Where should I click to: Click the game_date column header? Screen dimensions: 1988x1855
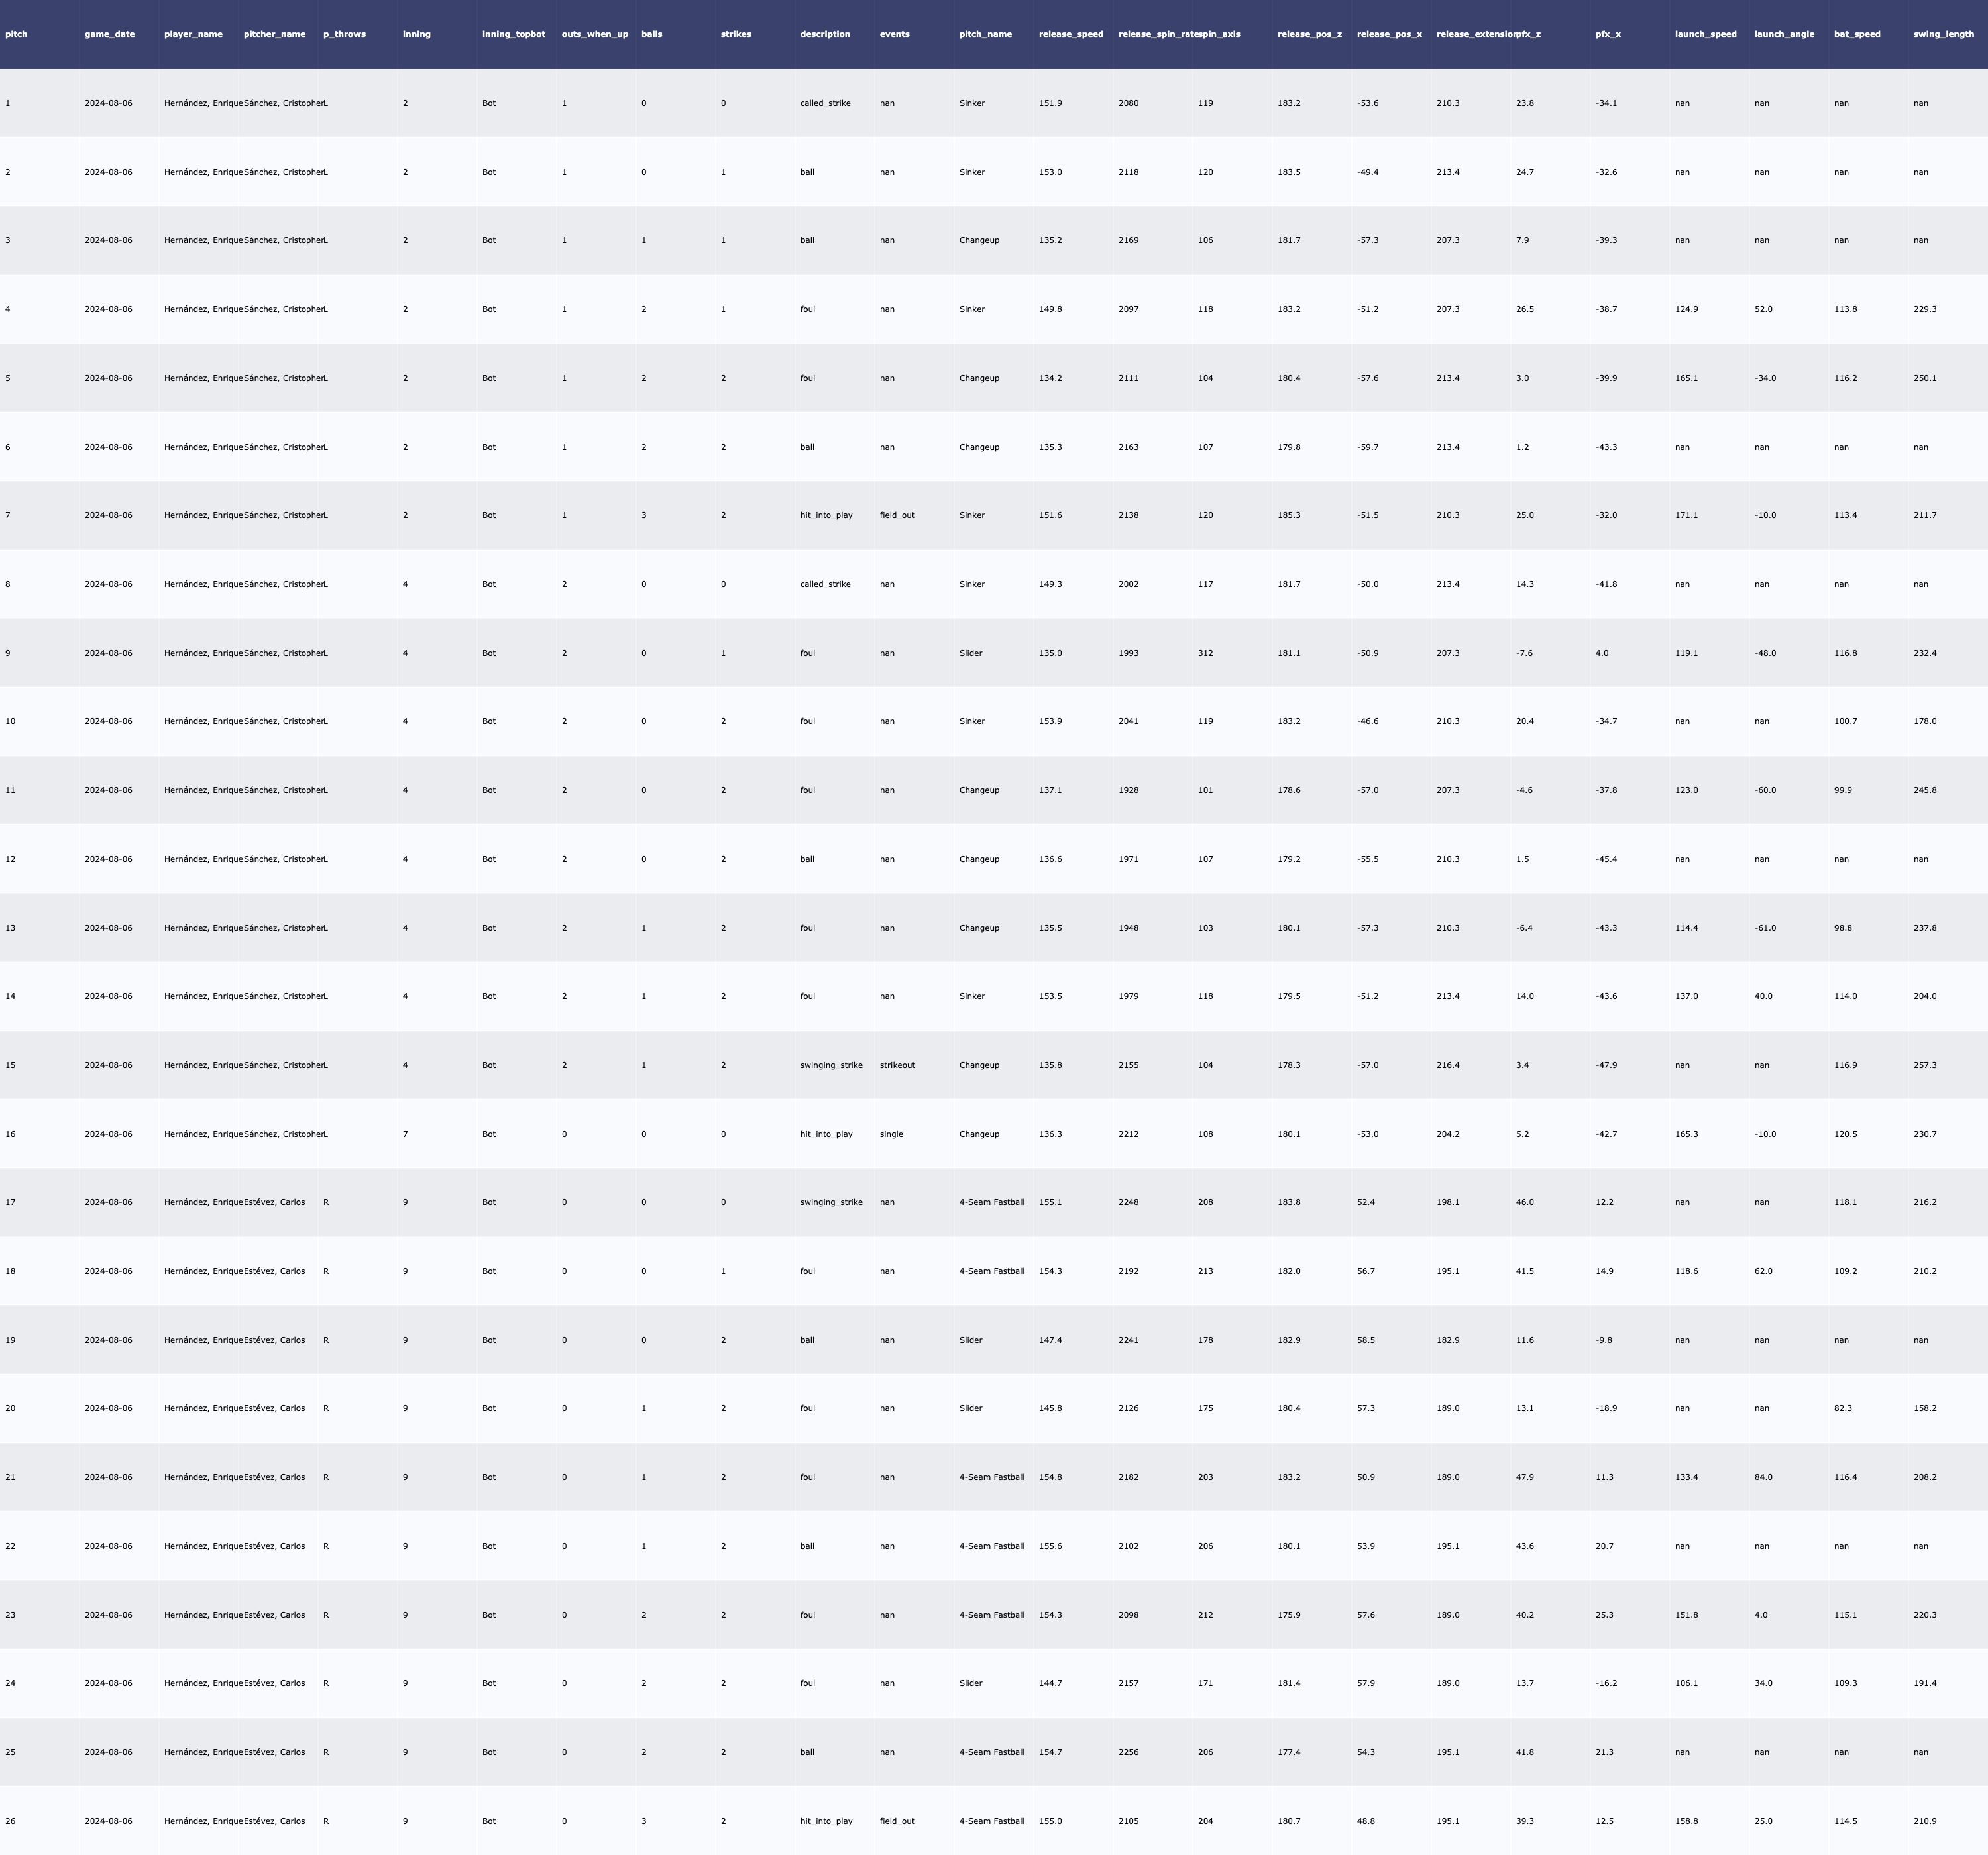[x=110, y=34]
